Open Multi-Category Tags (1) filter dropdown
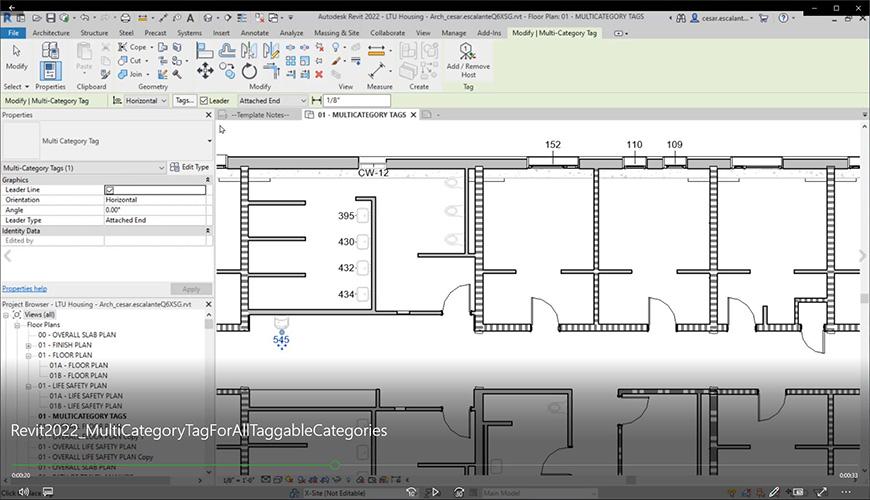 tap(83, 168)
